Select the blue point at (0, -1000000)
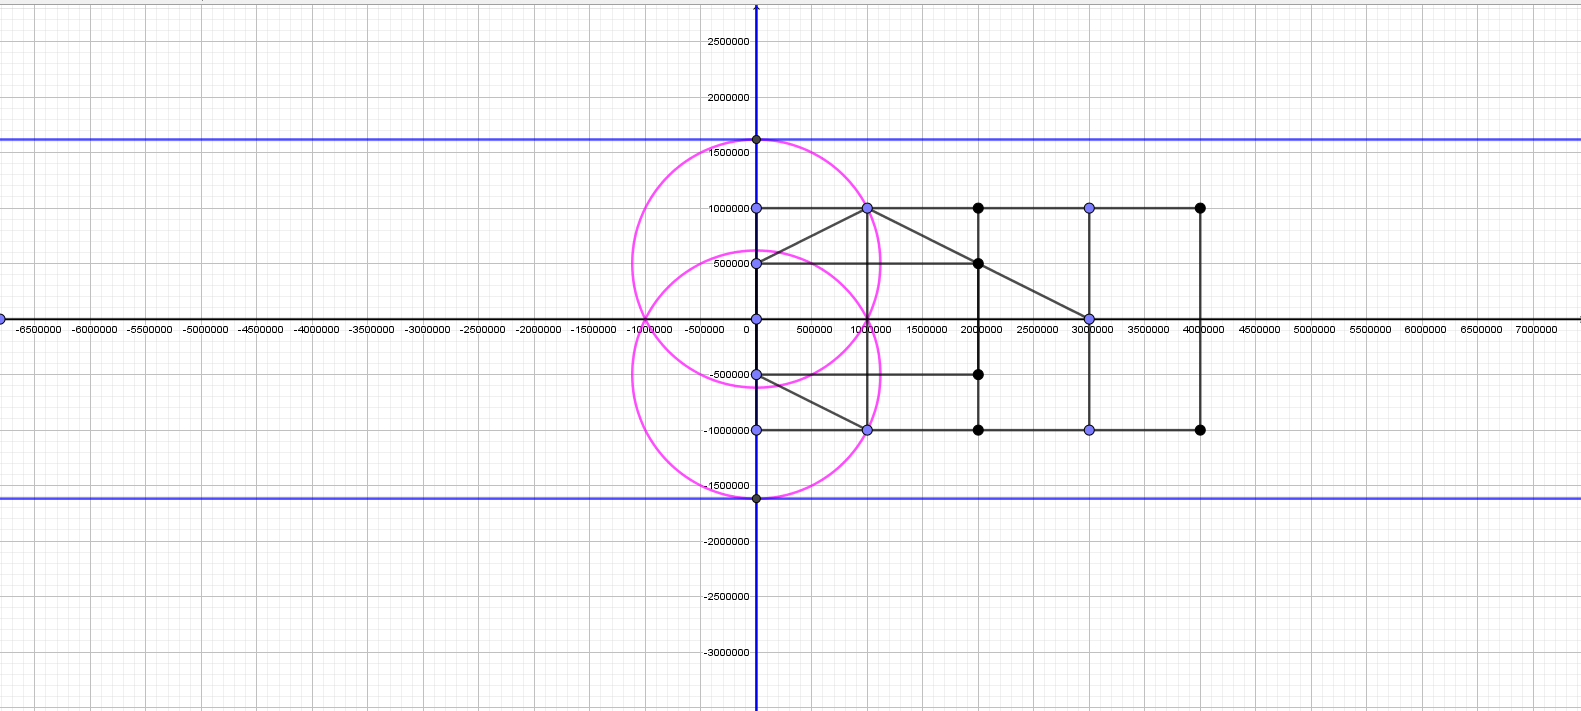The image size is (1581, 711). (x=756, y=430)
